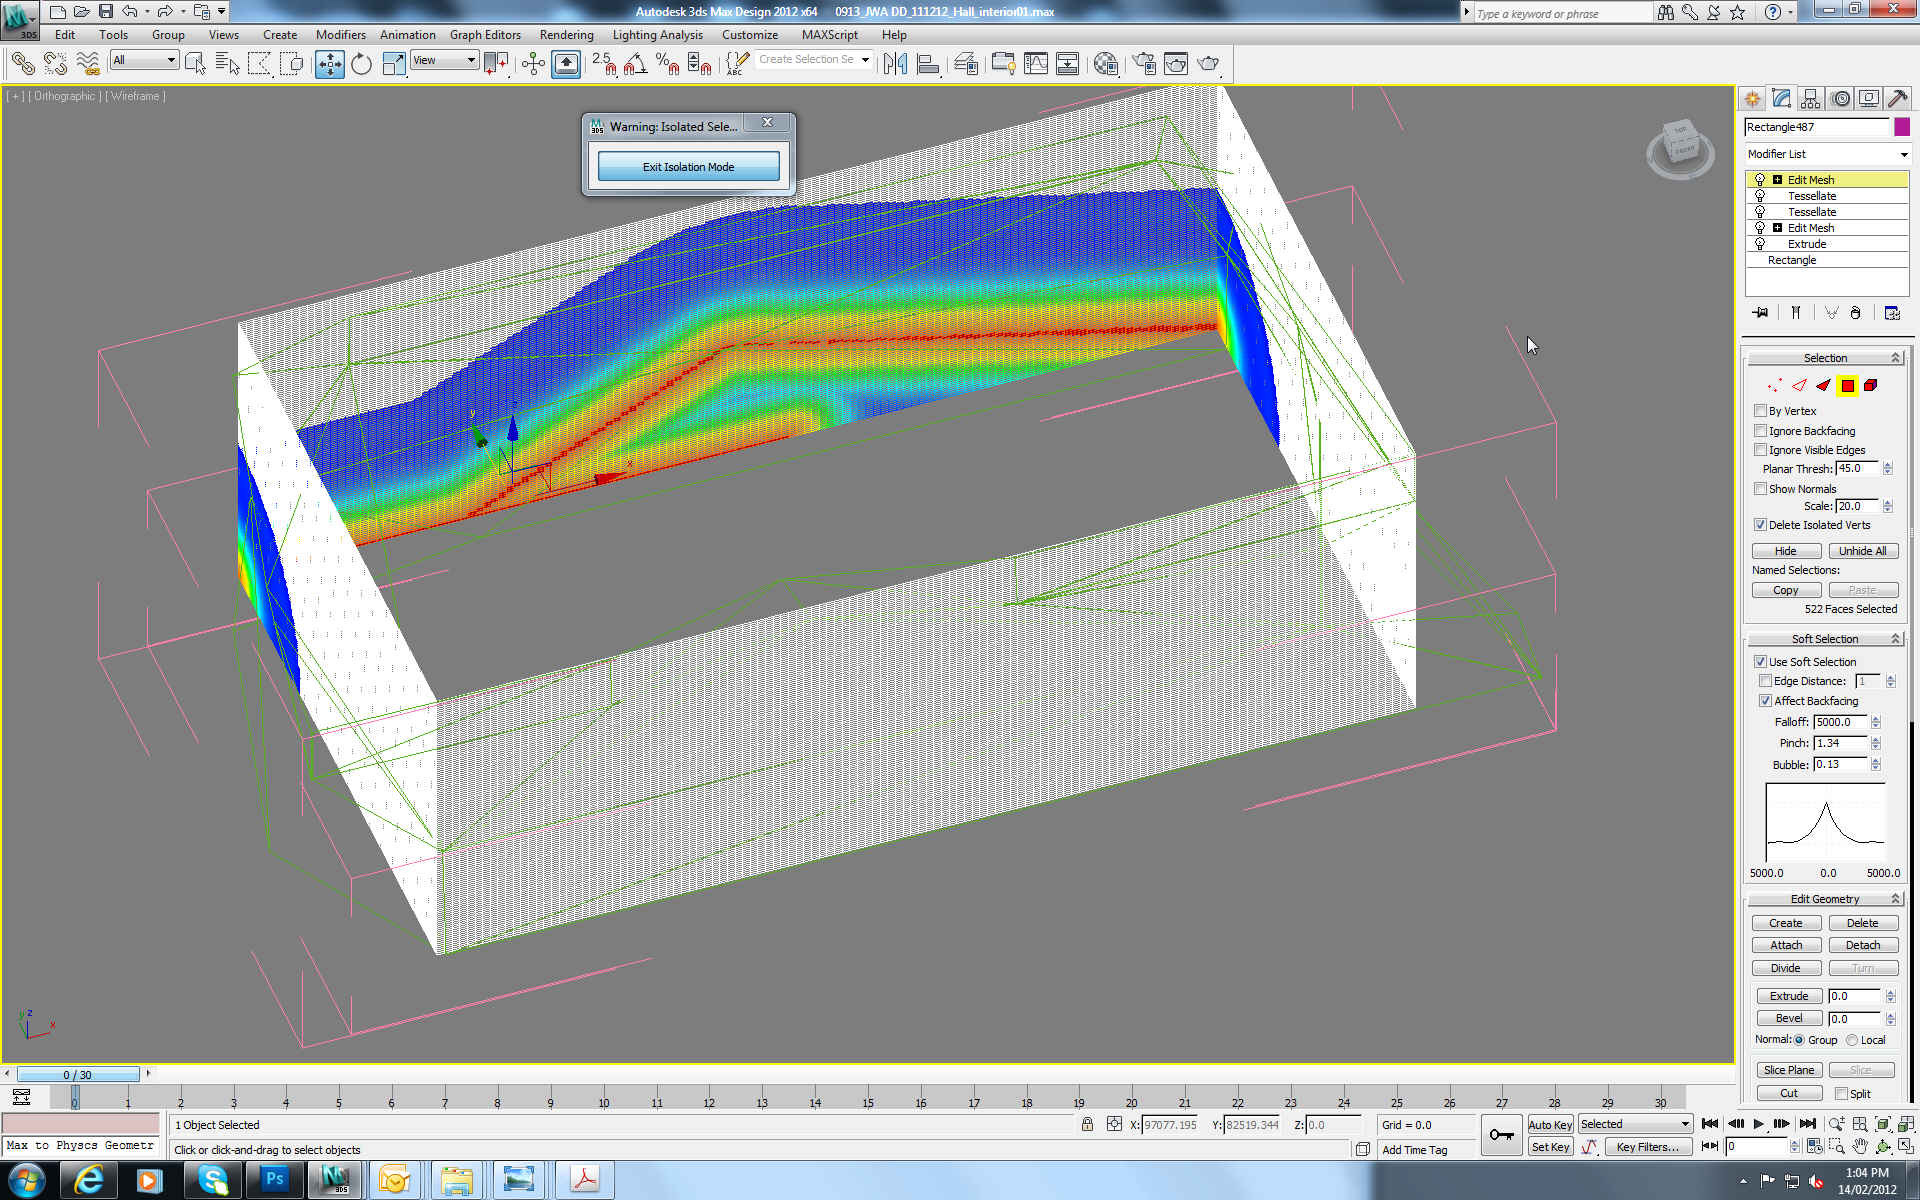The height and width of the screenshot is (1200, 1920).
Task: Uncheck Affect Backfacing checkbox
Action: click(1765, 701)
